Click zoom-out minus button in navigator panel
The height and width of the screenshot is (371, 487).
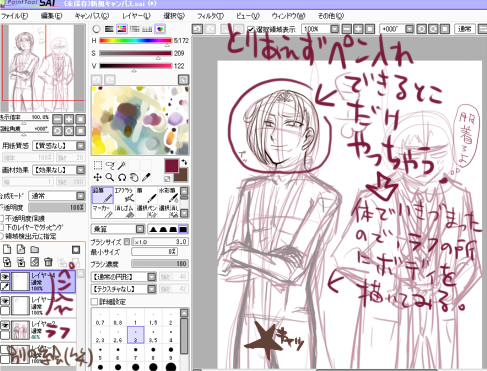58,119
